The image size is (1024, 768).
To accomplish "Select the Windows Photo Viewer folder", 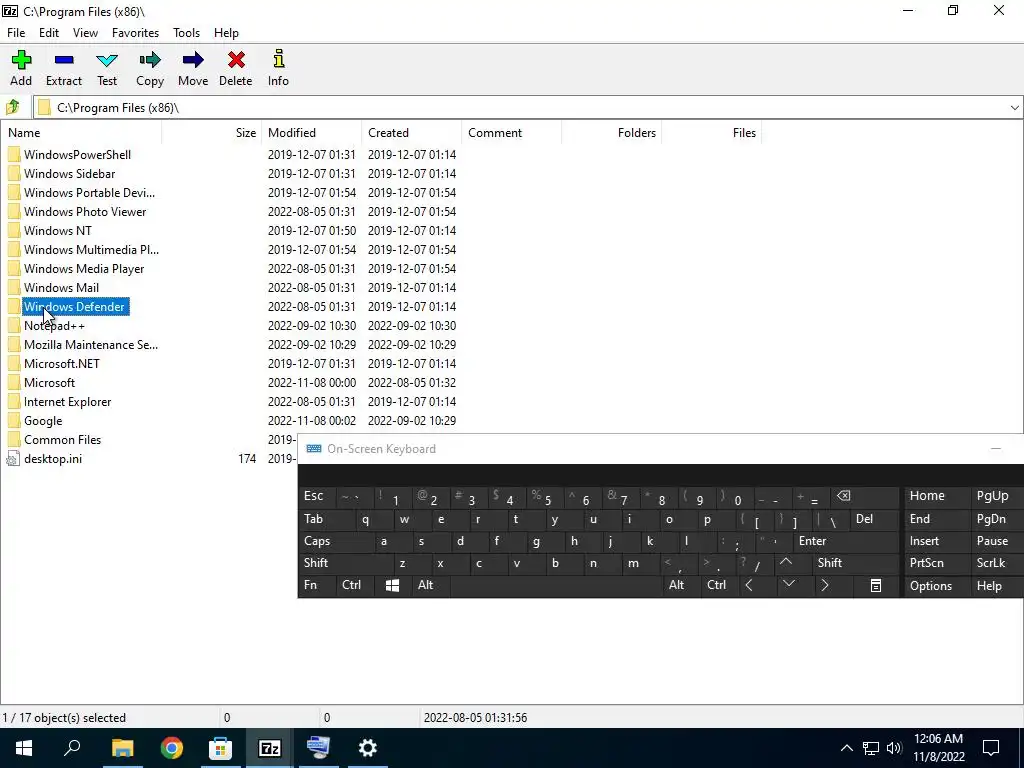I will (85, 212).
